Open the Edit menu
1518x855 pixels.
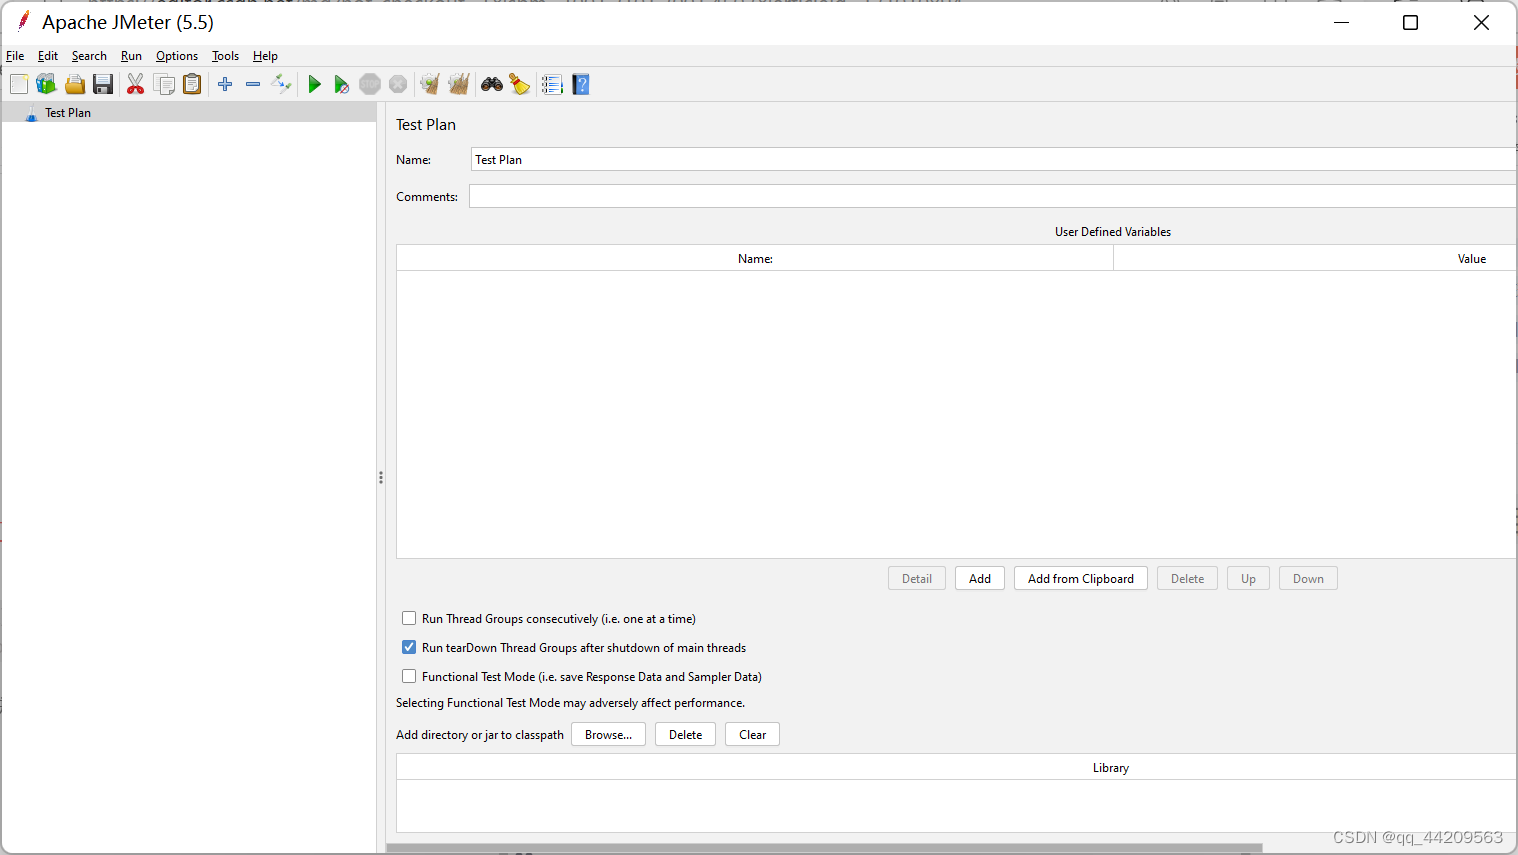[48, 56]
